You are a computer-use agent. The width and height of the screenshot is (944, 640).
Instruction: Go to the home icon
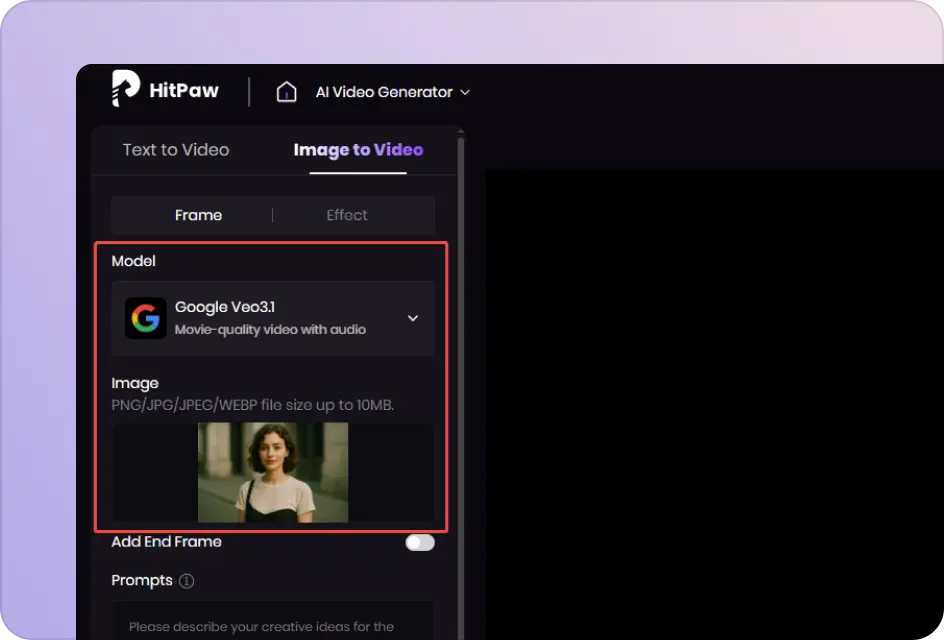[x=286, y=92]
